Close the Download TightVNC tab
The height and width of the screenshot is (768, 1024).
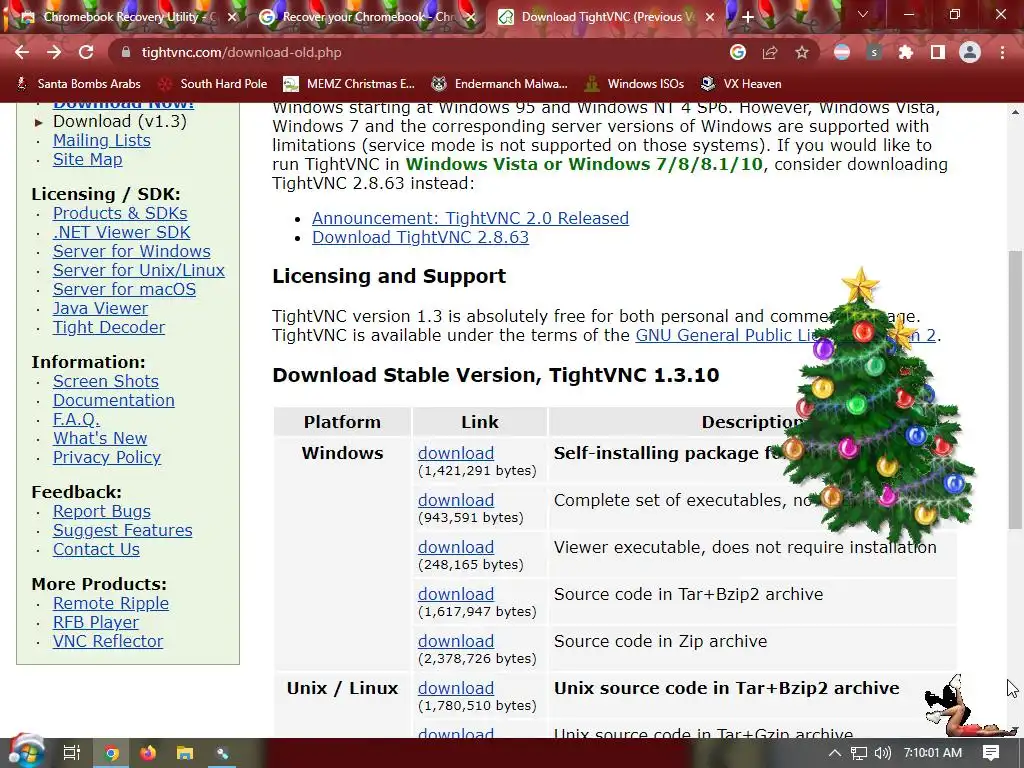tap(710, 17)
